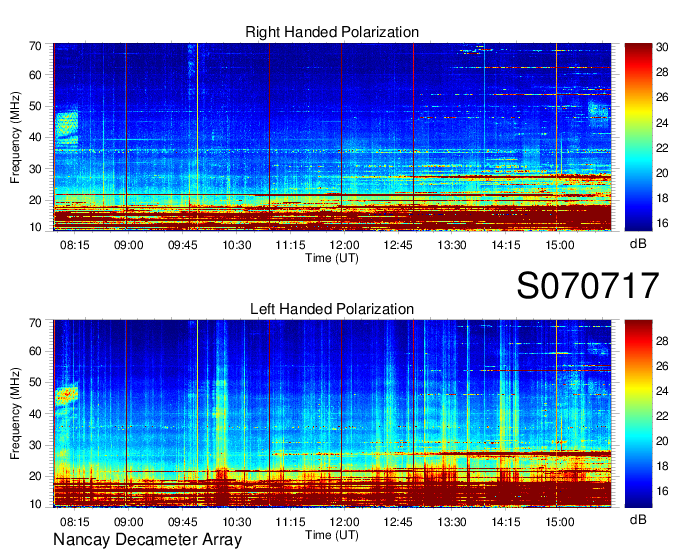This screenshot has width=680, height=552.
Task: Click the 09:45 time tick on Right Handed plot
Action: coord(183,245)
